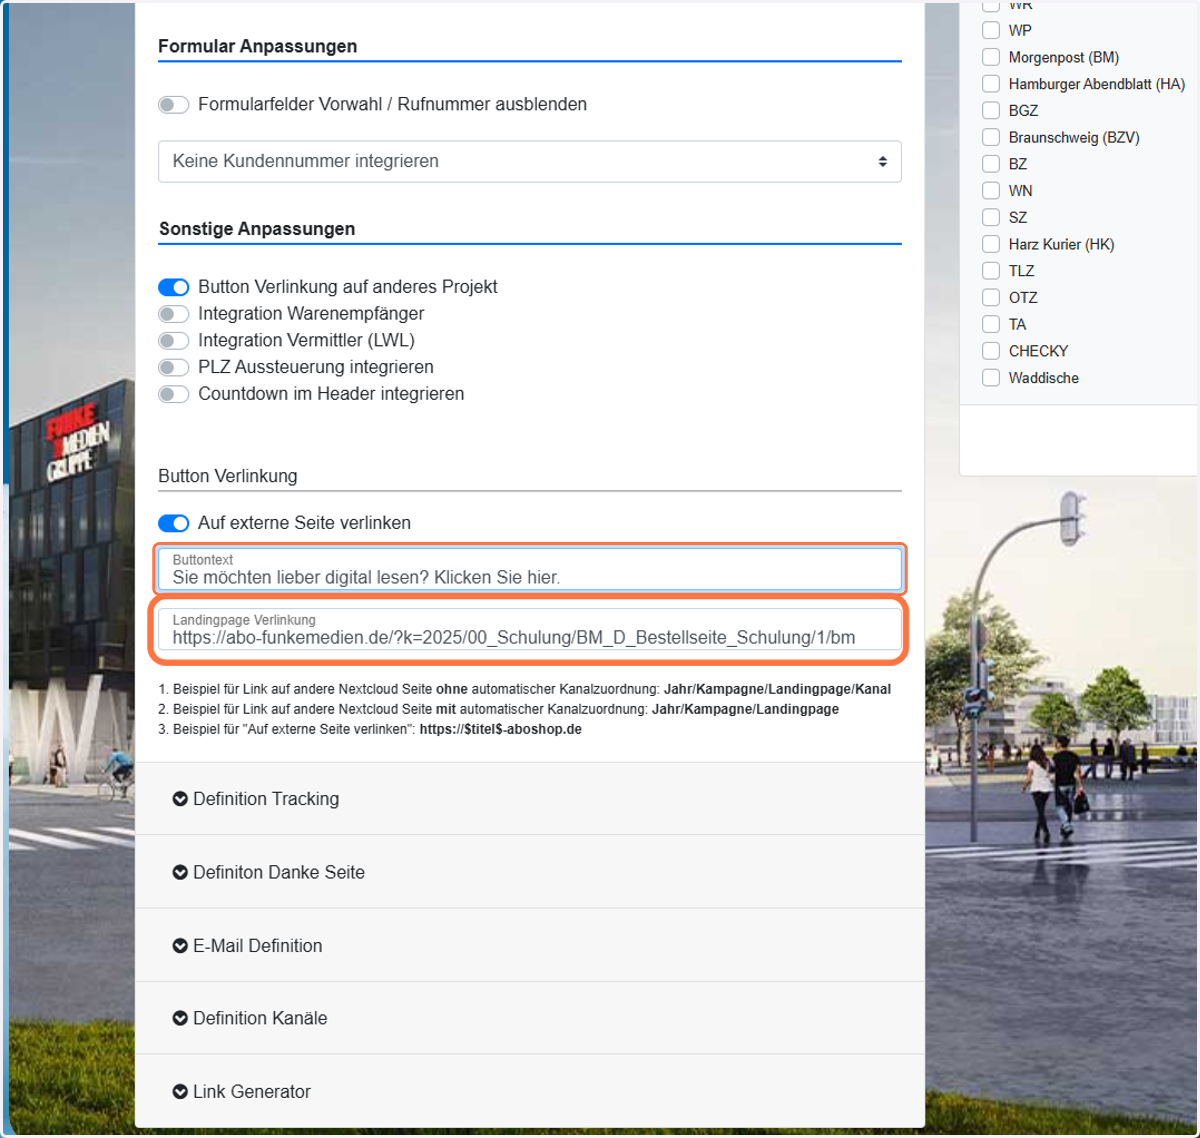Image resolution: width=1200 pixels, height=1138 pixels.
Task: Click the Sonstige Anpassungen heading
Action: point(257,229)
